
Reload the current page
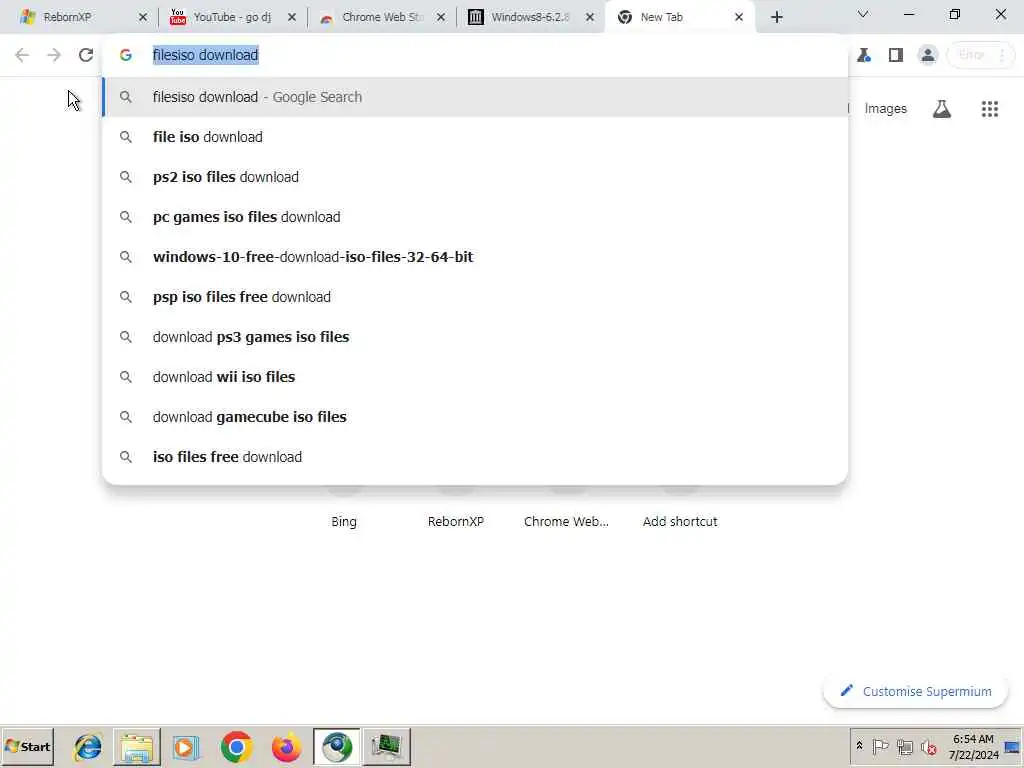pos(86,55)
